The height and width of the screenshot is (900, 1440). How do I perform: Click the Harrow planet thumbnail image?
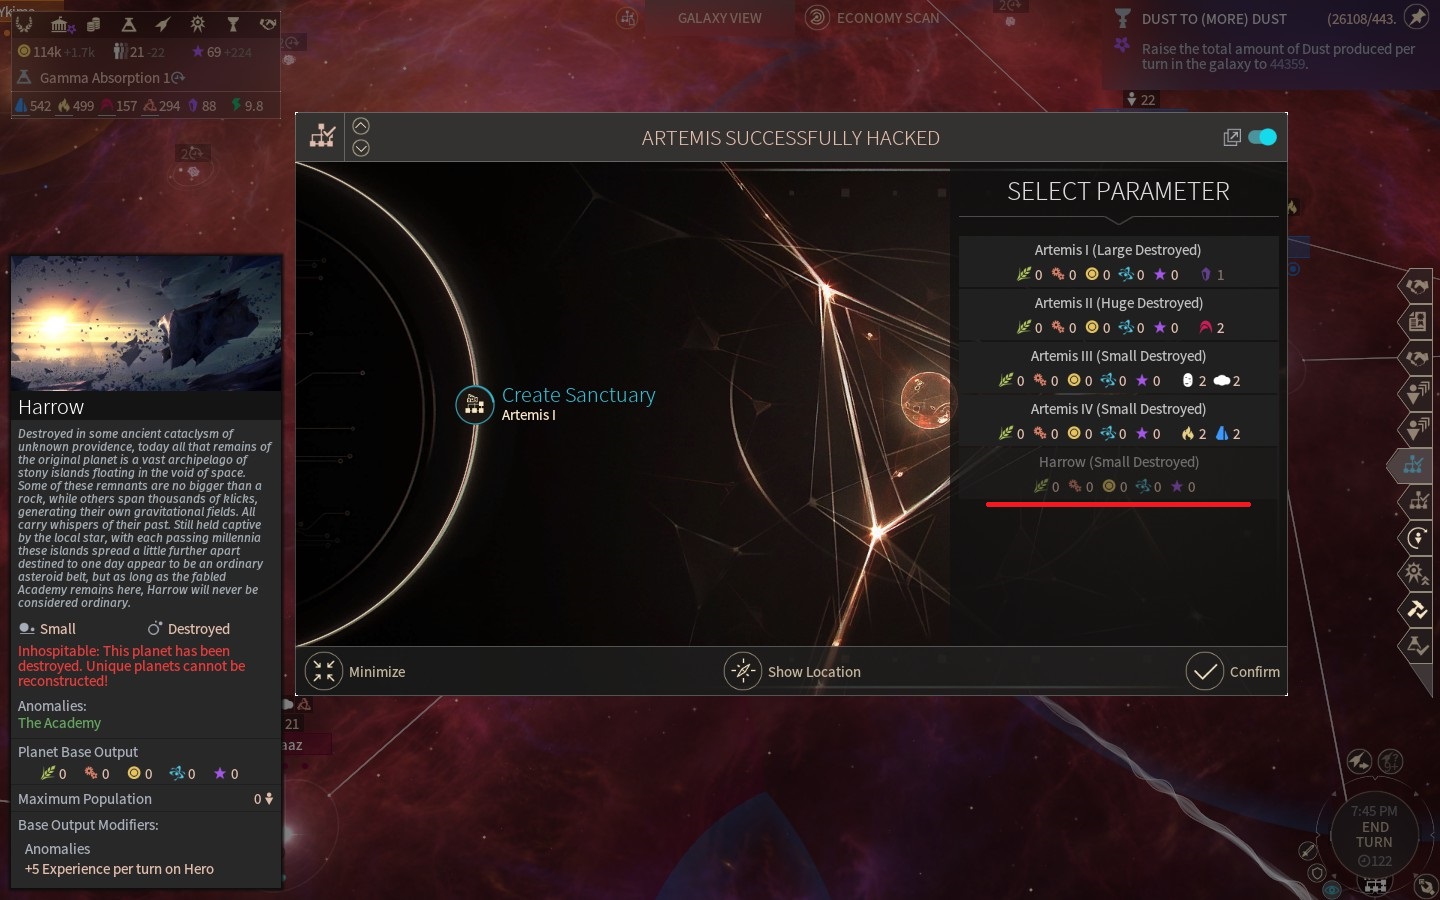click(146, 323)
